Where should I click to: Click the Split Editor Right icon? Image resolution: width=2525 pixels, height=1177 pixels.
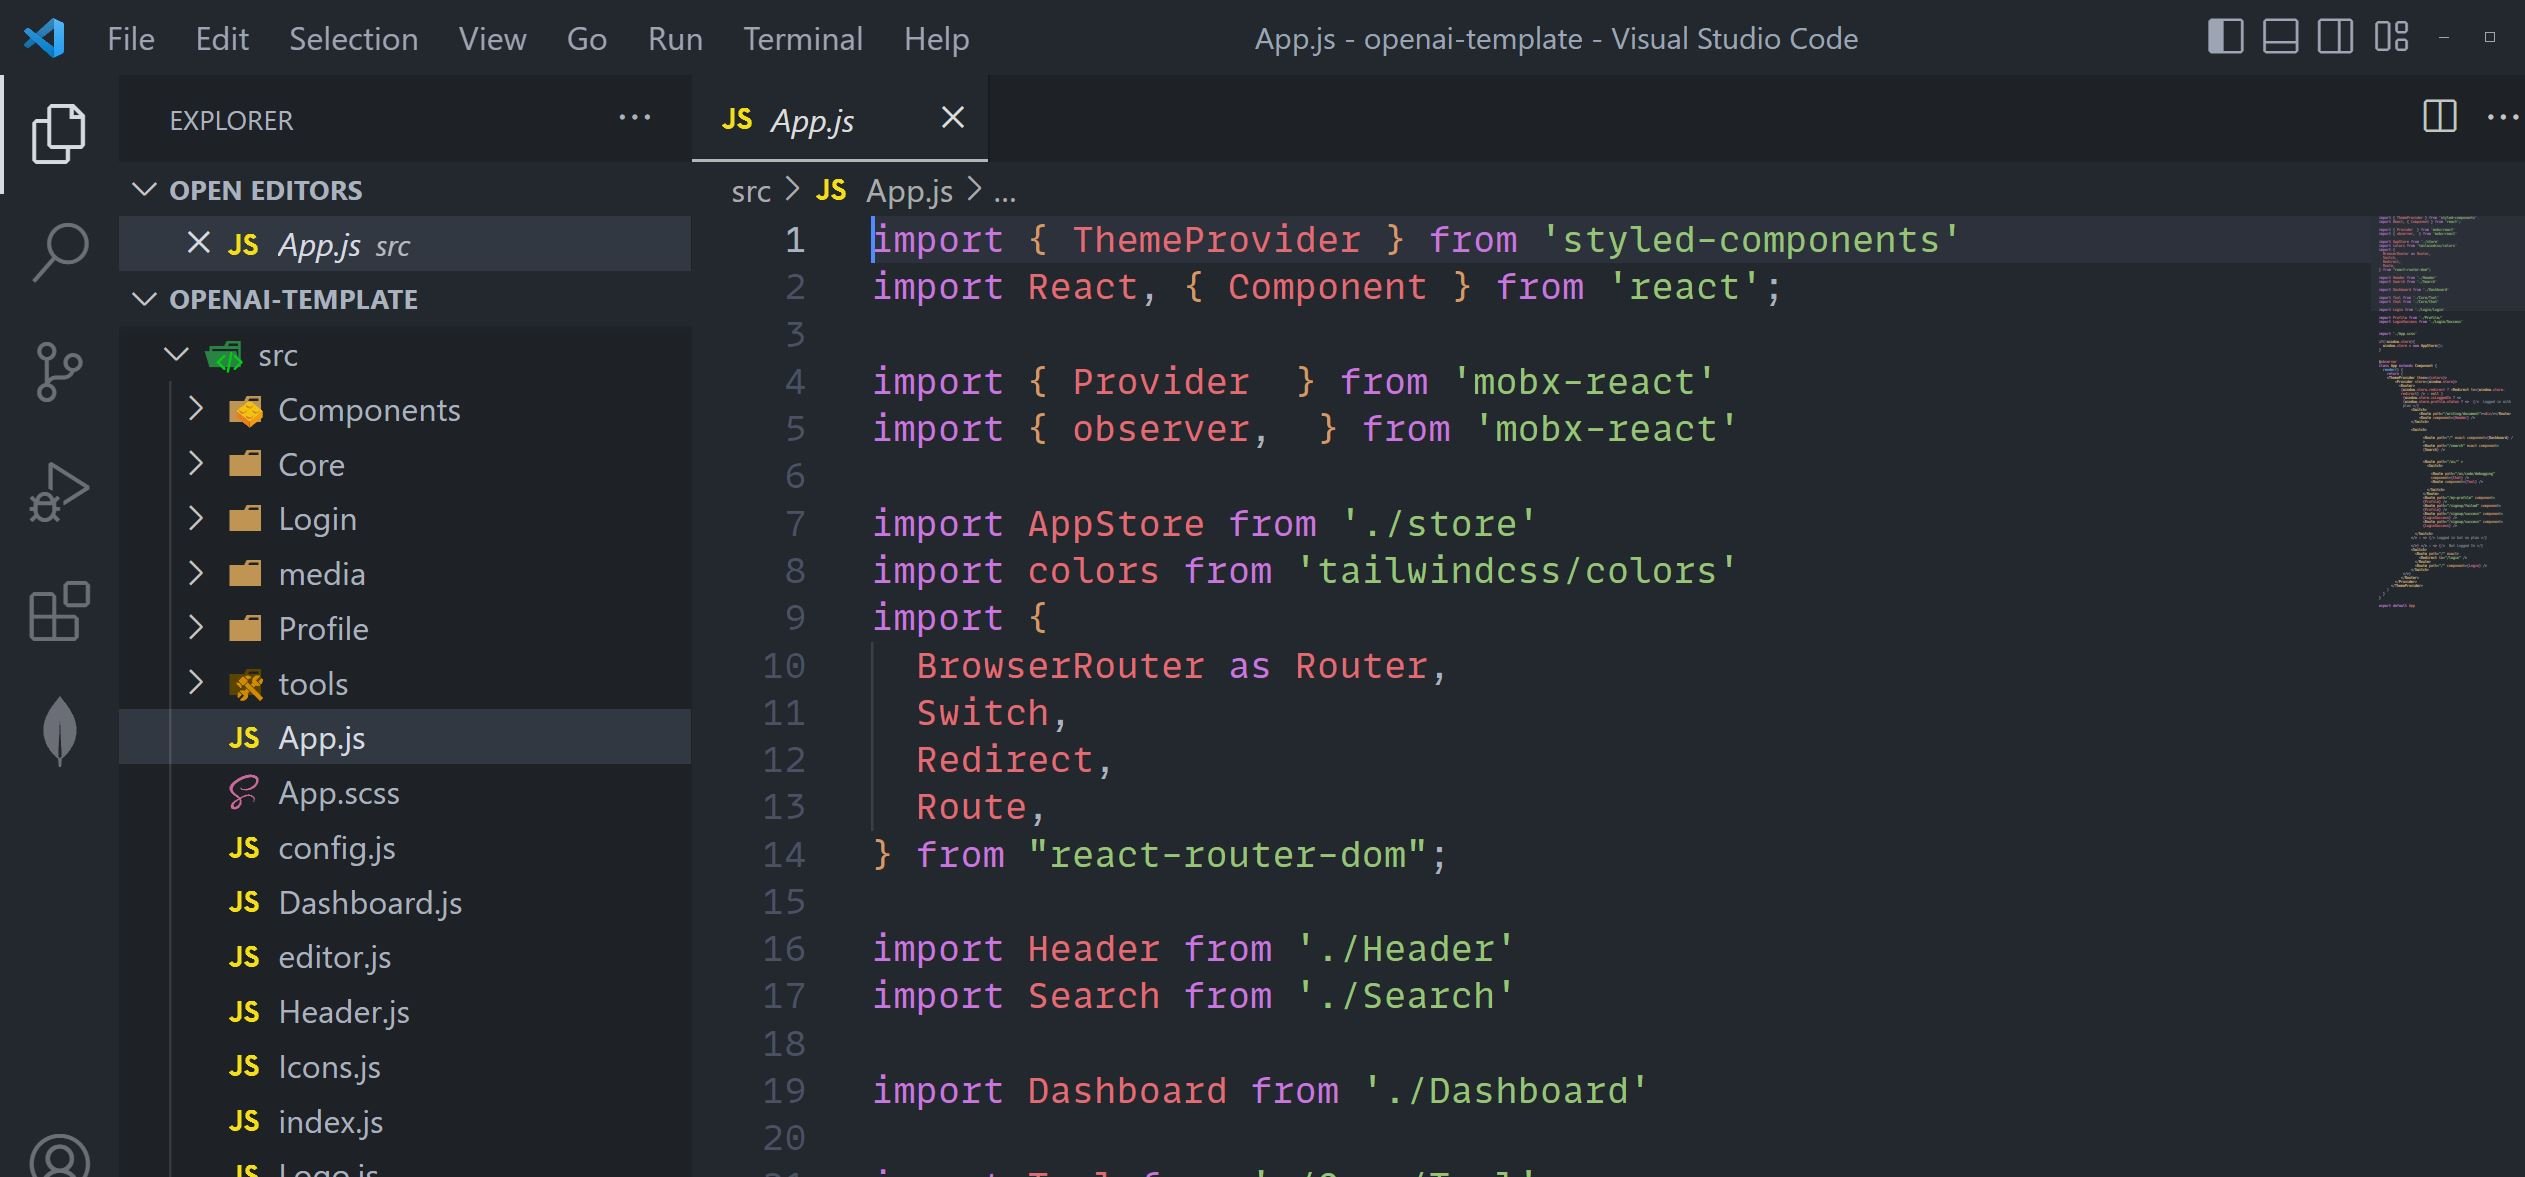coord(2439,117)
